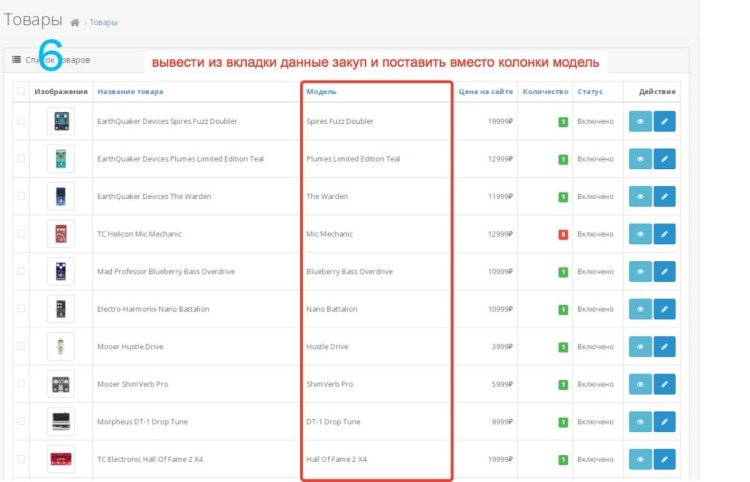This screenshot has height=482, width=750.
Task: Check the box for EarthQuaker Devices Spires Fuzz Doubler
Action: point(20,121)
